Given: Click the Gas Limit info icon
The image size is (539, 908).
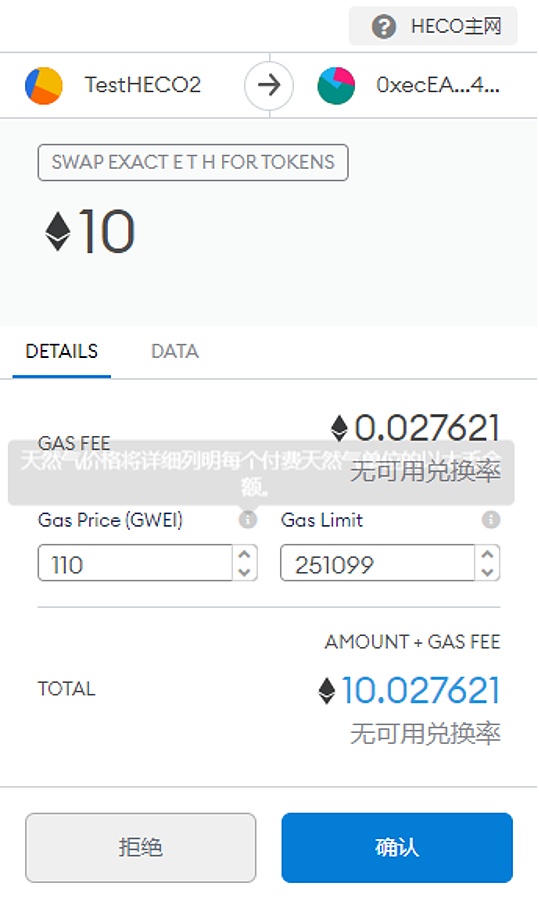Looking at the screenshot, I should click(491, 519).
